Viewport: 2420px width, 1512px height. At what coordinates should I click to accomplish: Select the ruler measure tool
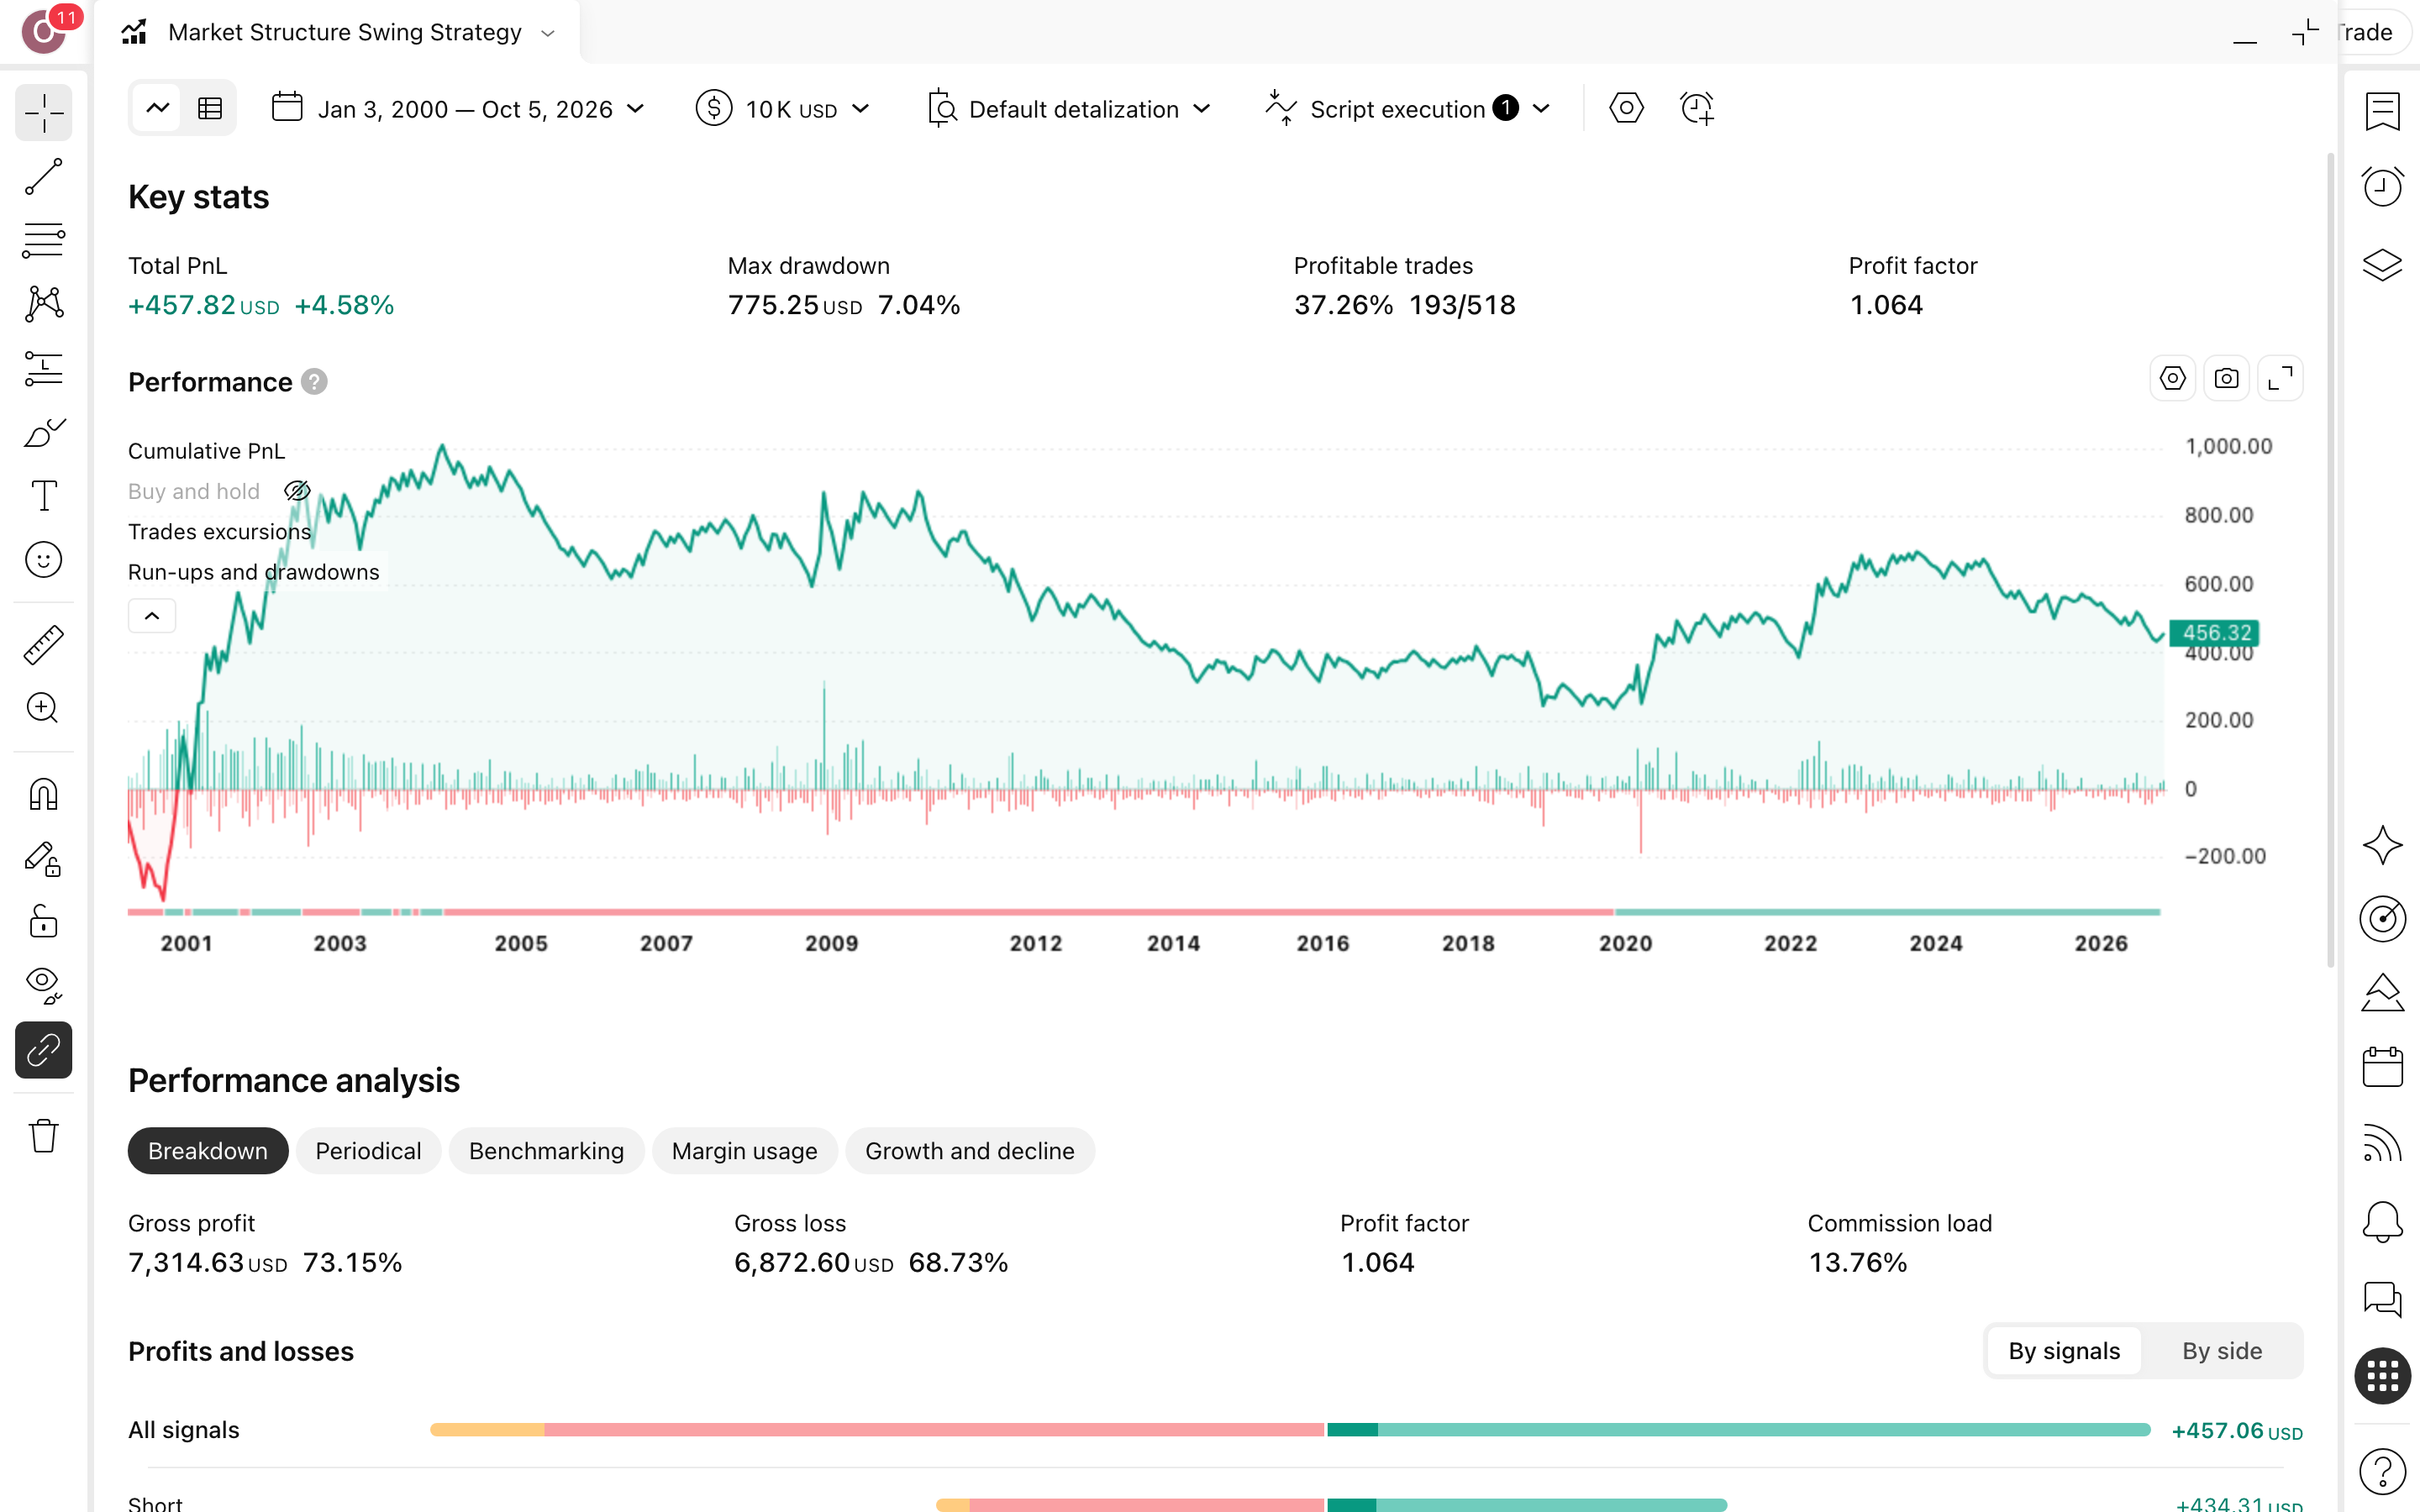pyautogui.click(x=44, y=645)
